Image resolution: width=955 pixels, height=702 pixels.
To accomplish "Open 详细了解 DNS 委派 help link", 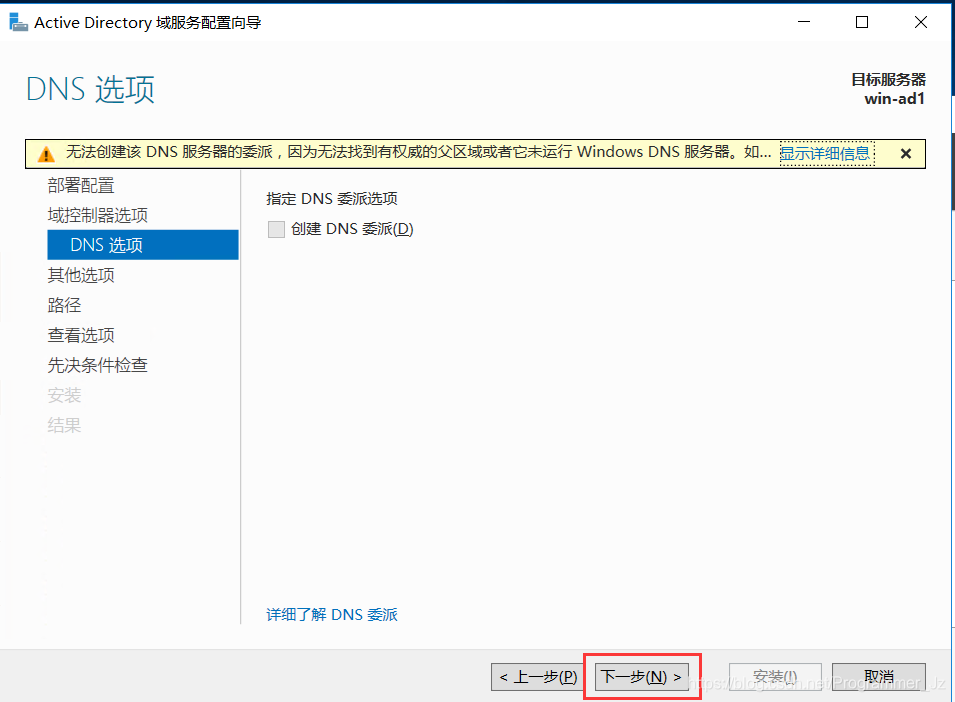I will tap(332, 614).
